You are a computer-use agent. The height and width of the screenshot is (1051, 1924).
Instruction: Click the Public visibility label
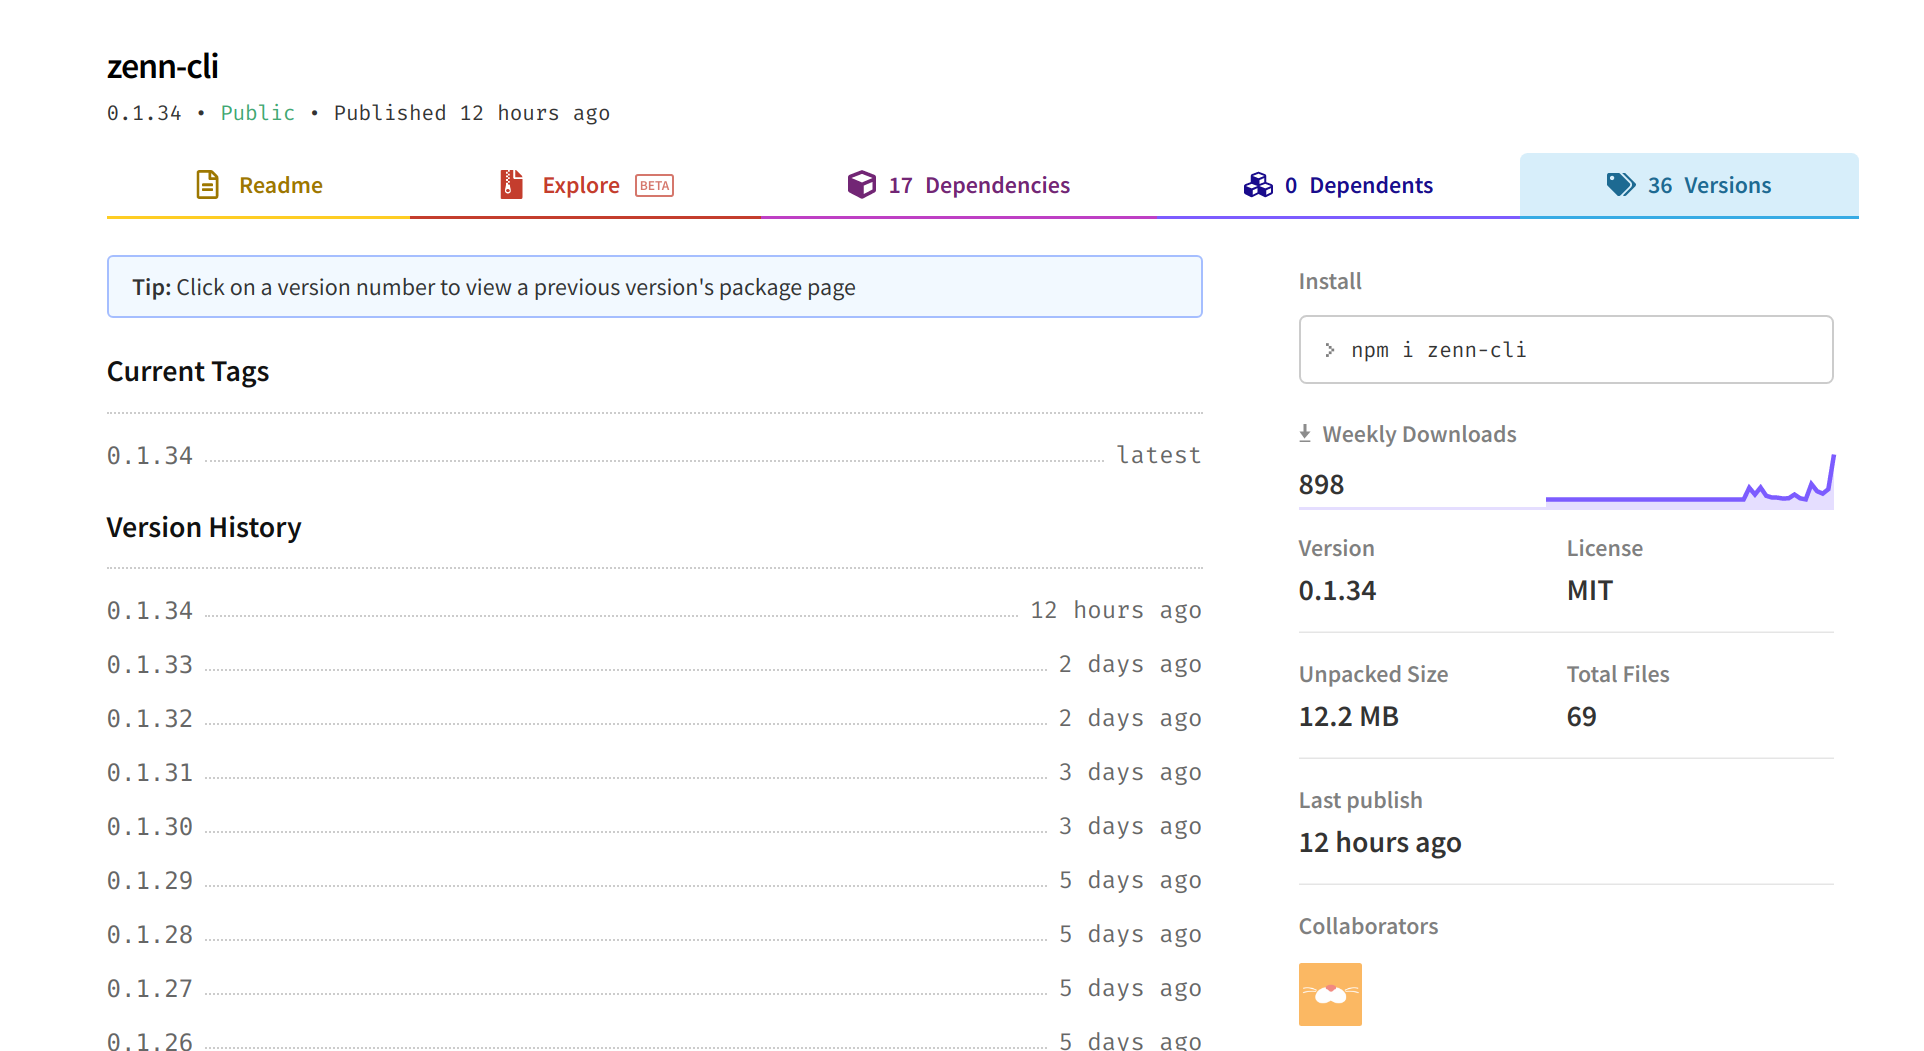(258, 113)
